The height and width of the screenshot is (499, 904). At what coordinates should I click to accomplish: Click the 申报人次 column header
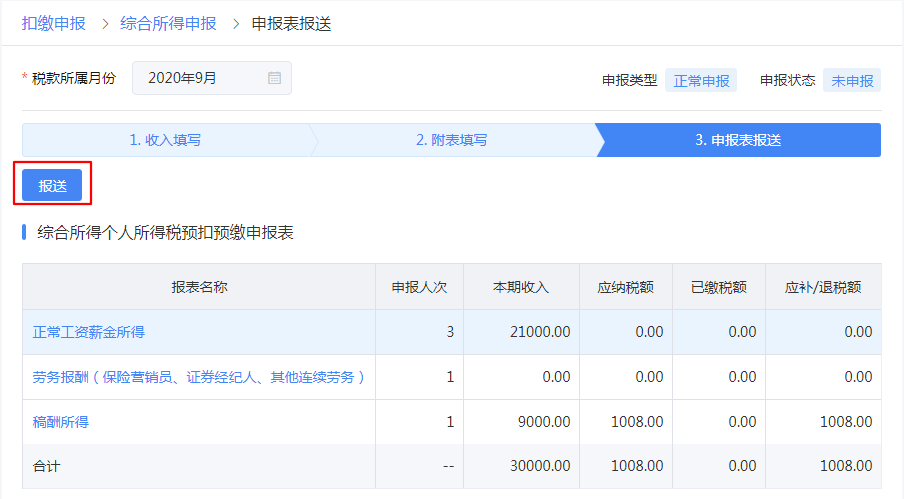pos(419,287)
